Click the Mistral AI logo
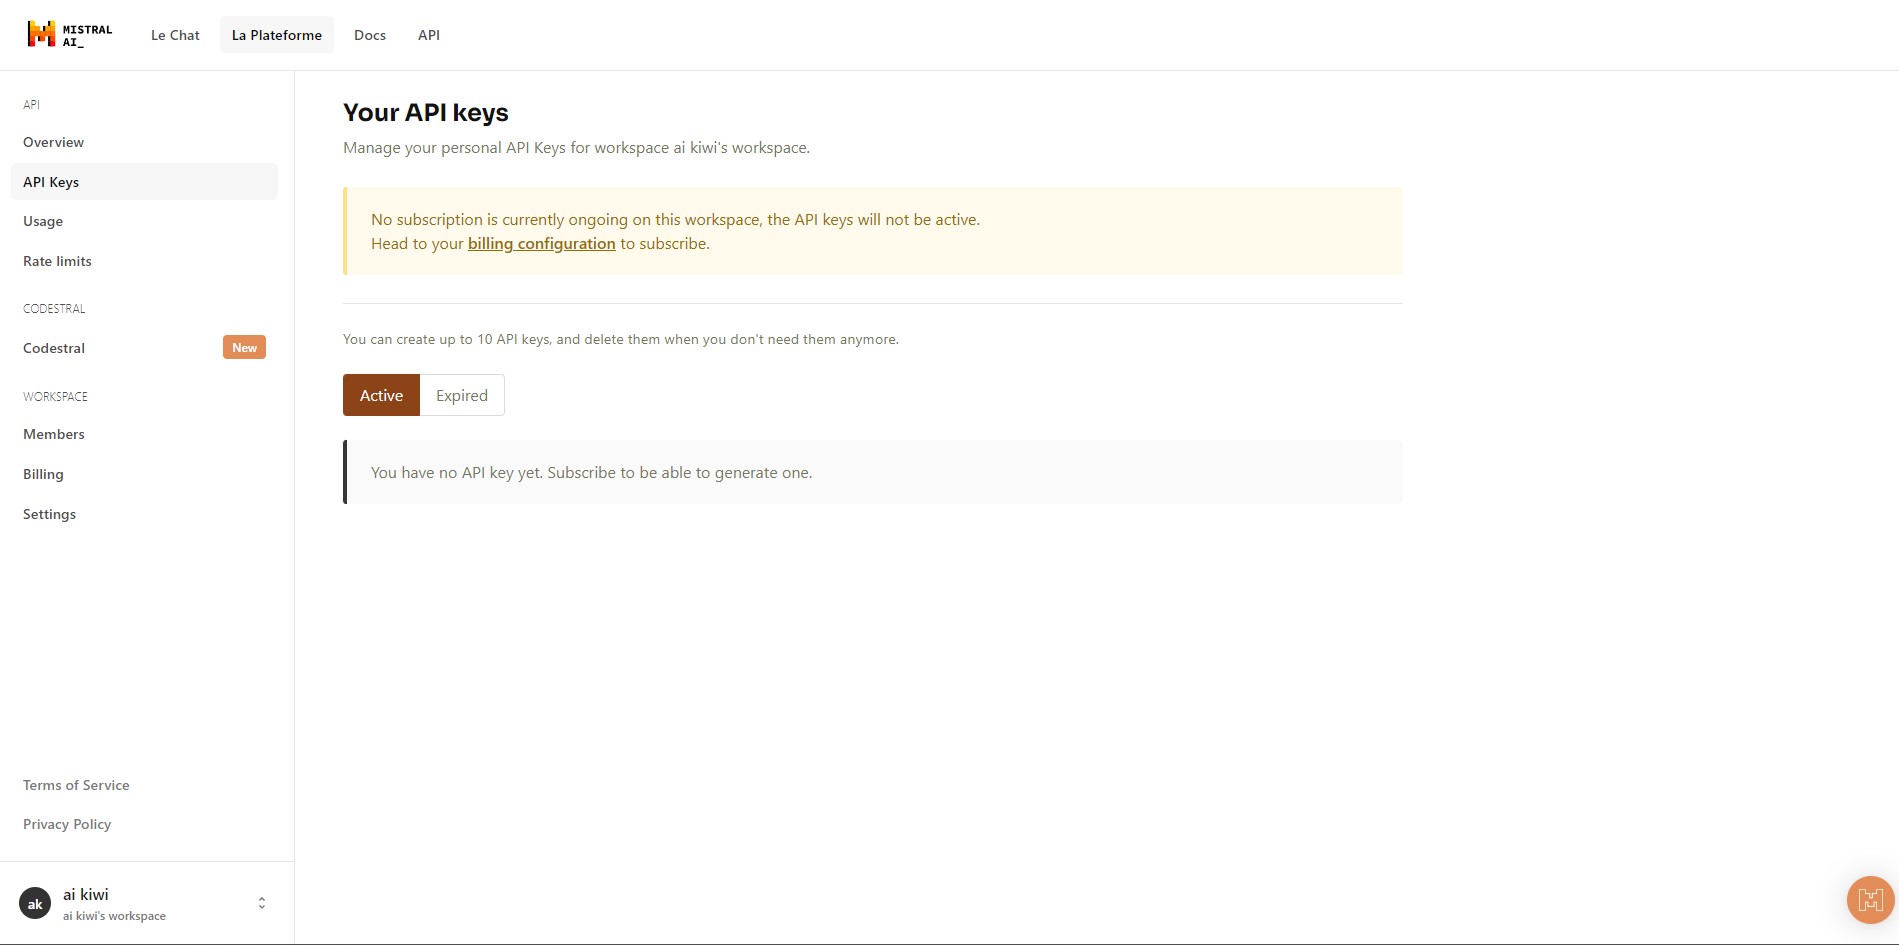 coord(70,35)
